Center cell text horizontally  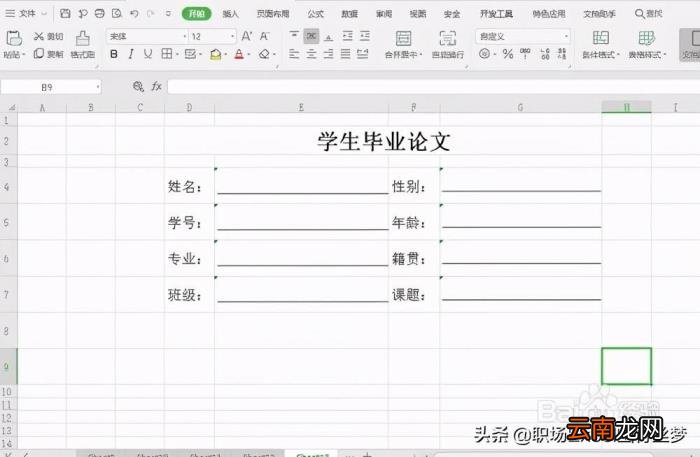click(x=311, y=54)
